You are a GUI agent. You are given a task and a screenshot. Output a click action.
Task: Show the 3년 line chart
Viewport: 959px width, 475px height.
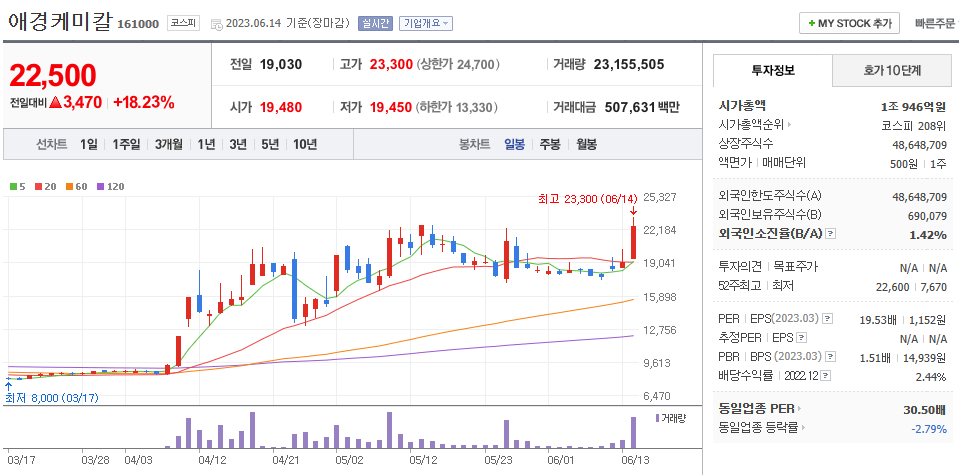coord(238,145)
